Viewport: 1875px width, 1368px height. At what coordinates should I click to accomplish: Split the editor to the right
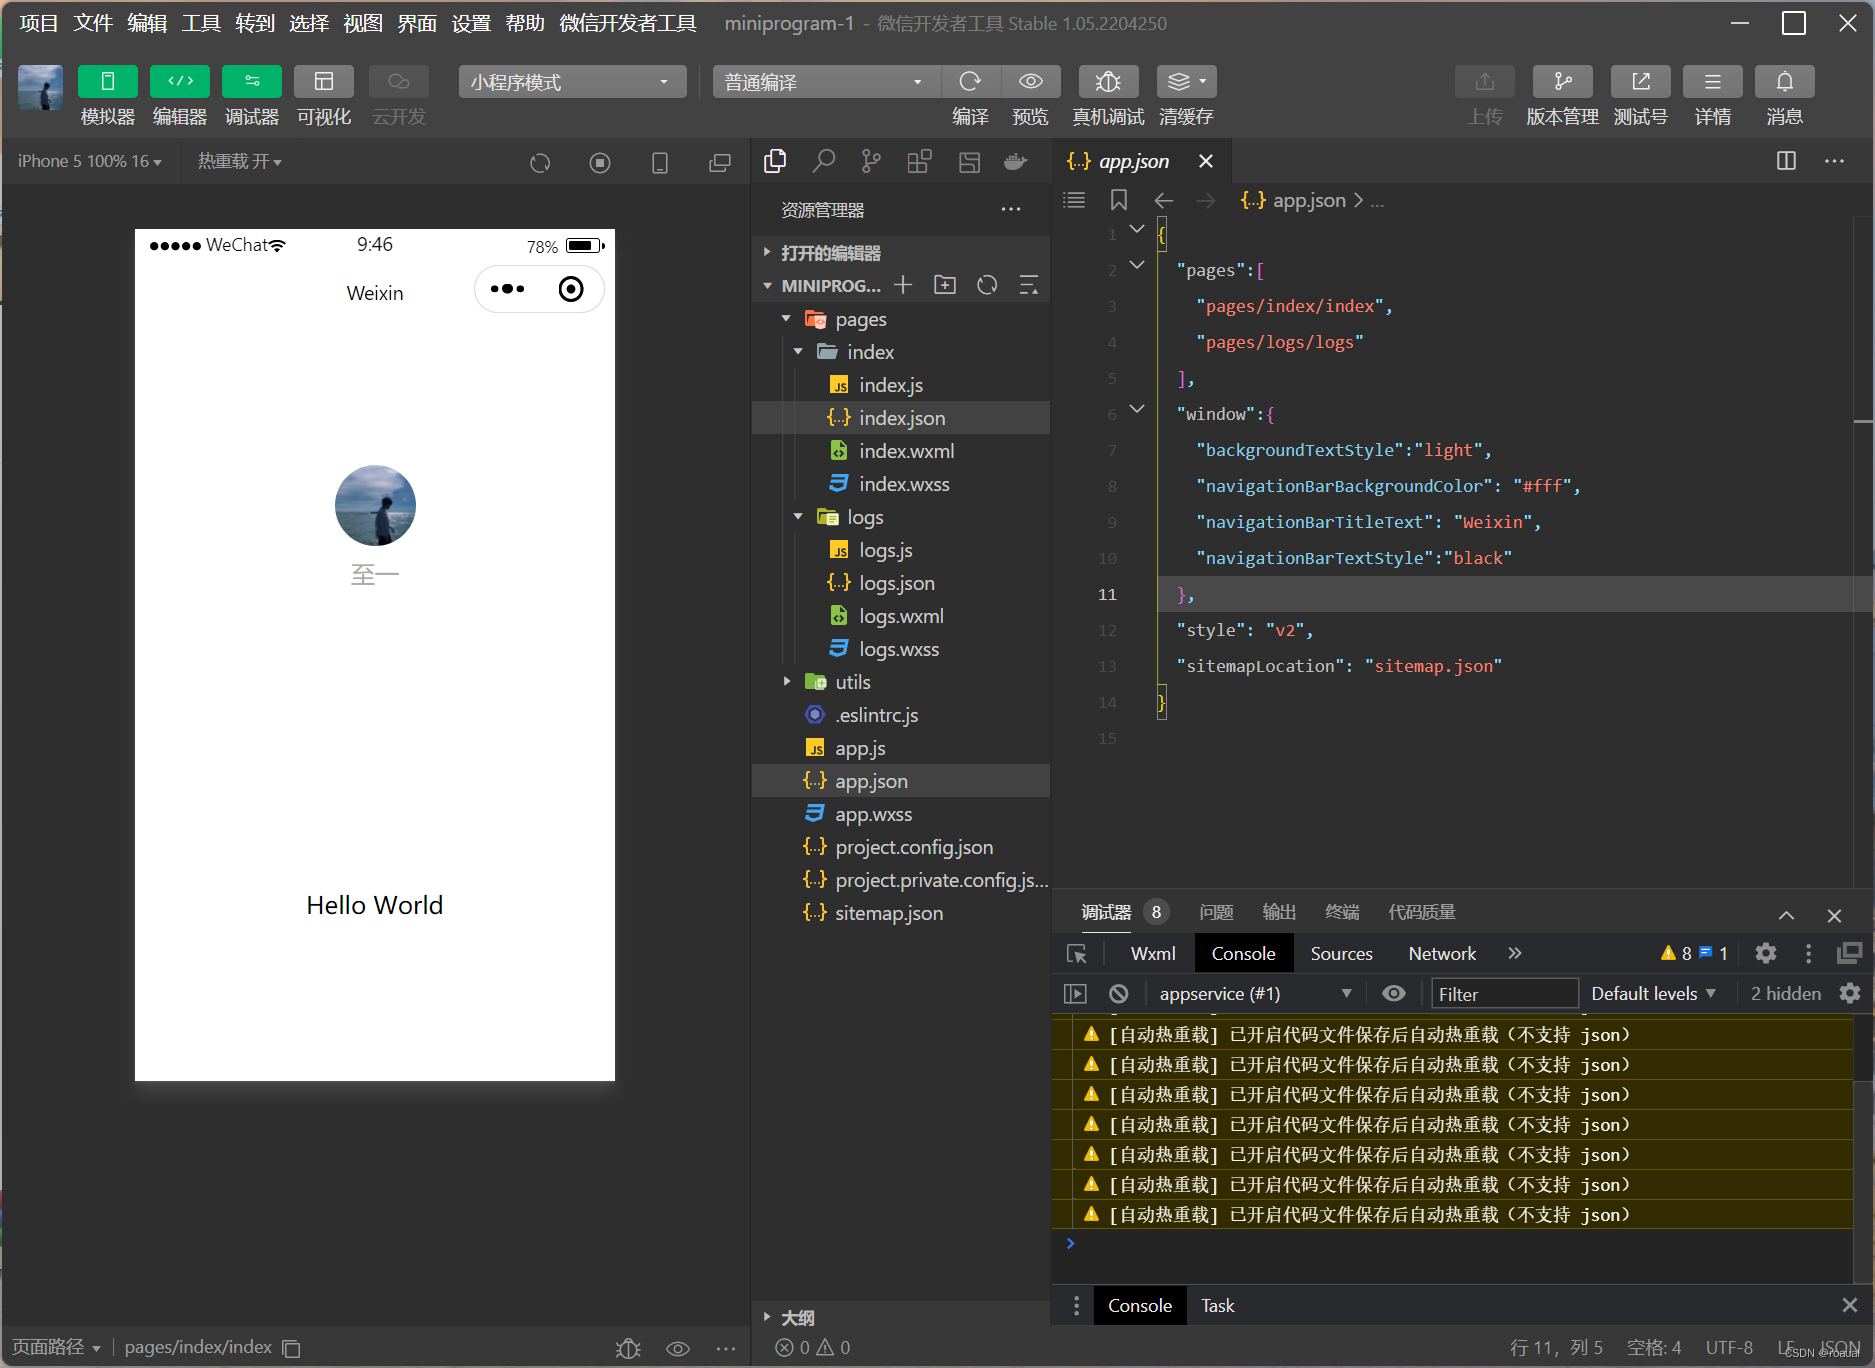point(1786,161)
